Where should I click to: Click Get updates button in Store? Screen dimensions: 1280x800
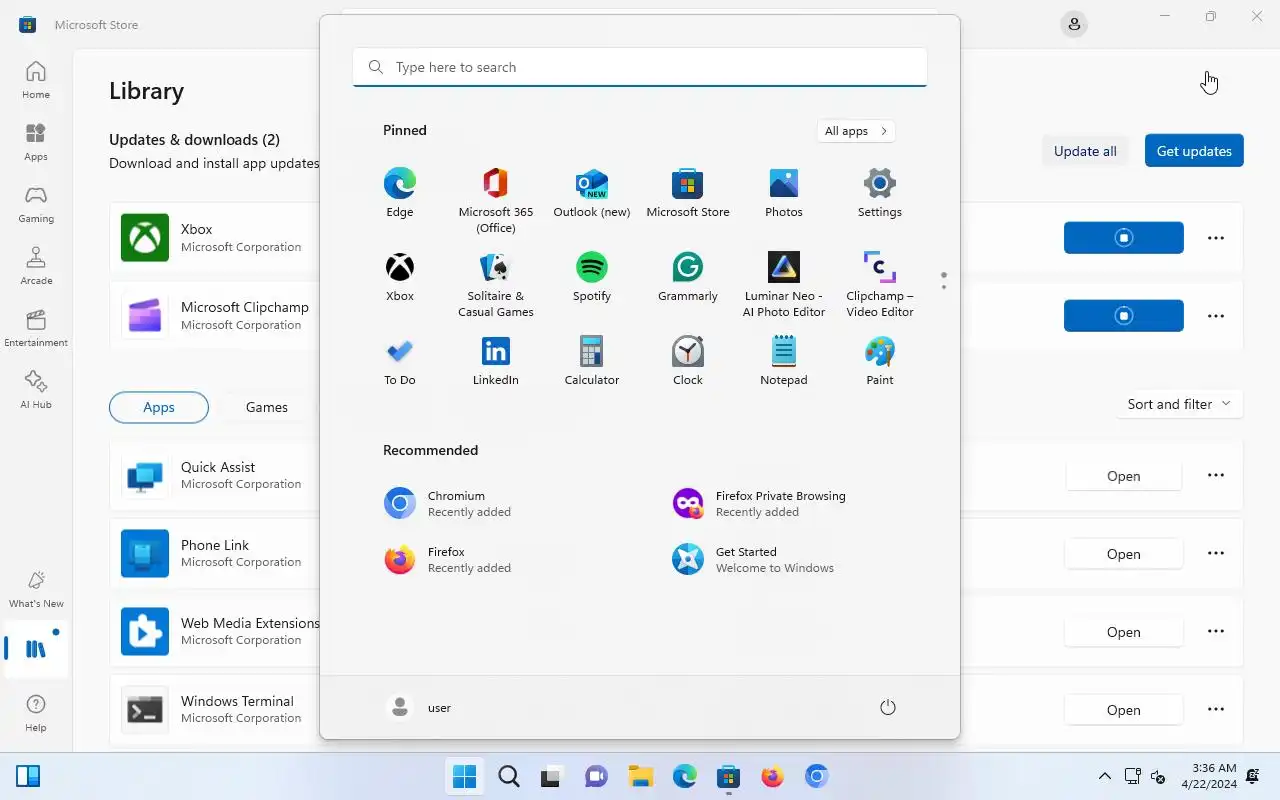[1194, 151]
